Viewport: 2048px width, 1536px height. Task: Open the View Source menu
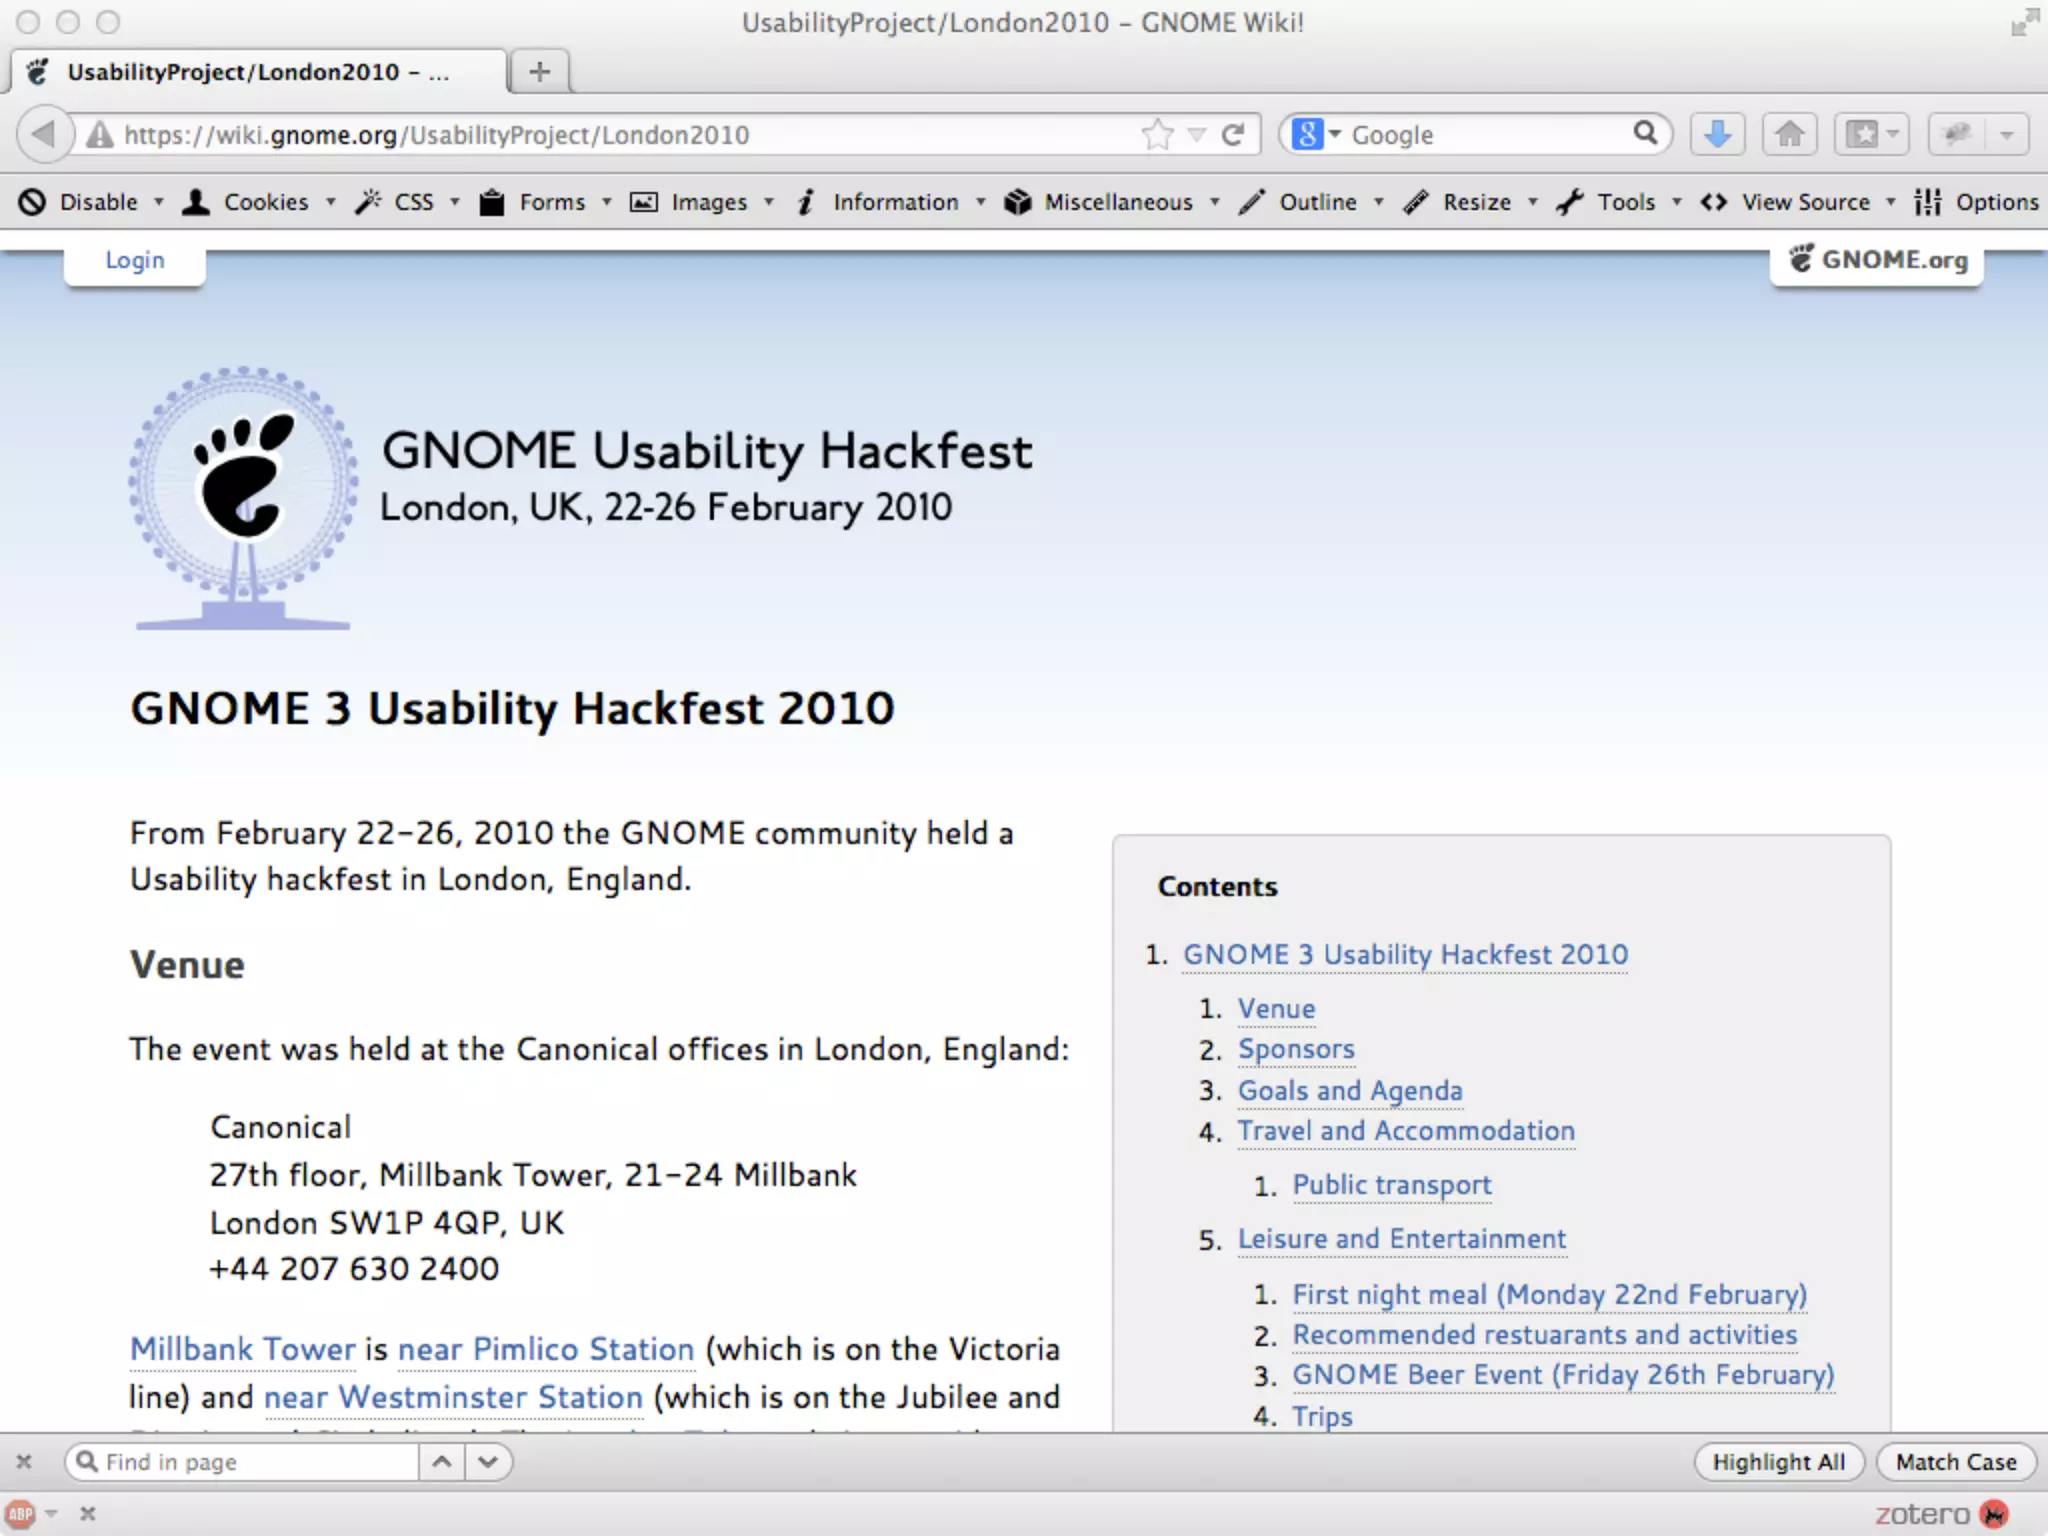(1804, 202)
